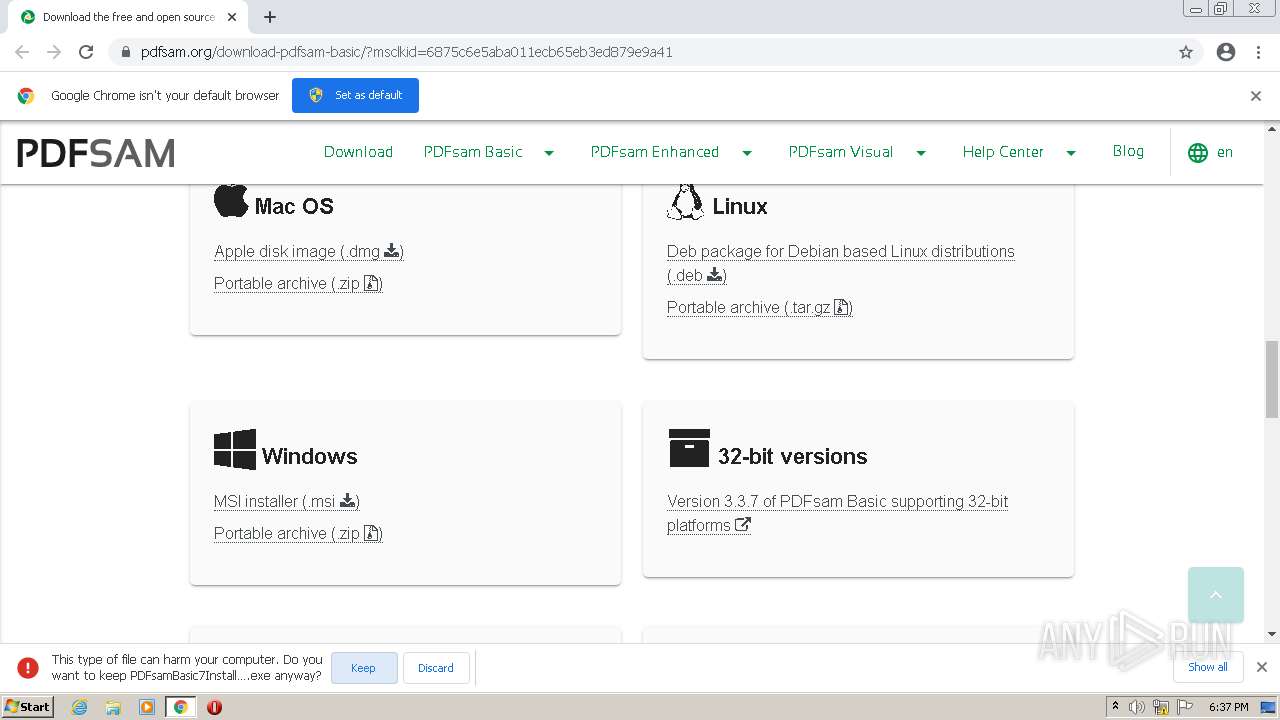Click the red taskbar icon after Chrome
This screenshot has width=1280, height=720.
pos(214,707)
